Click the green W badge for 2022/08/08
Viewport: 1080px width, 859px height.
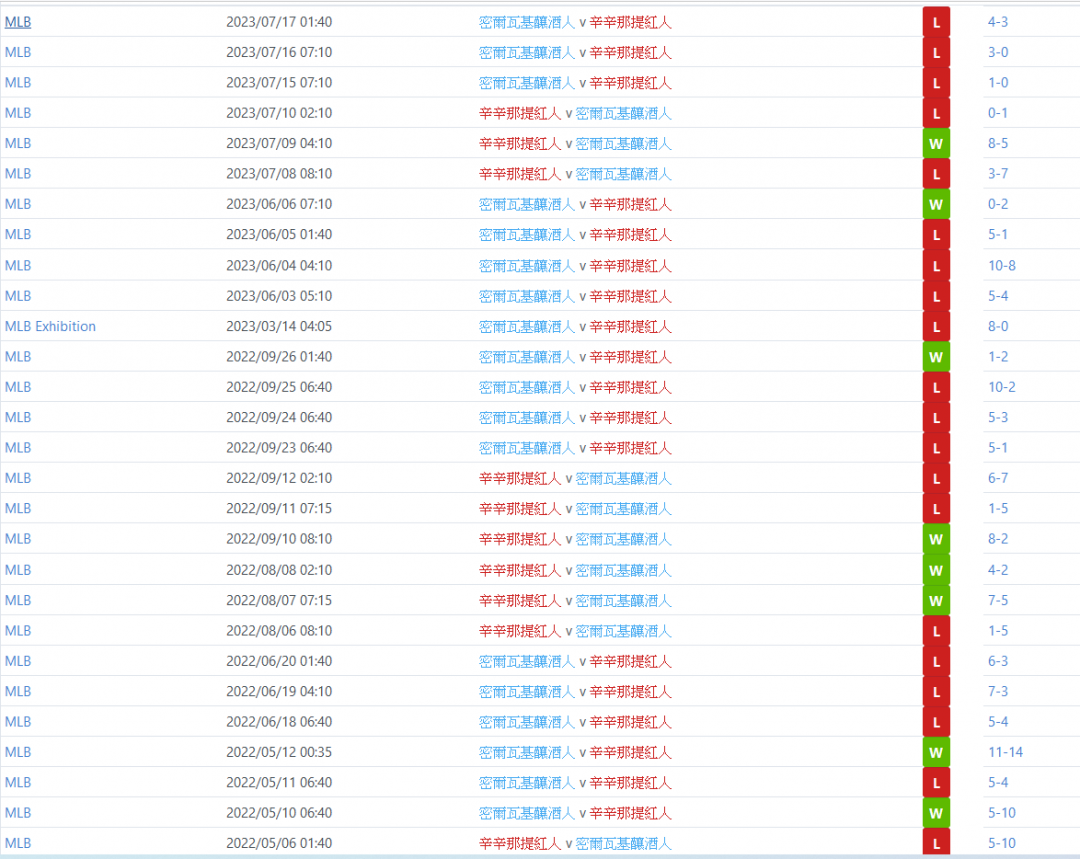pos(936,570)
